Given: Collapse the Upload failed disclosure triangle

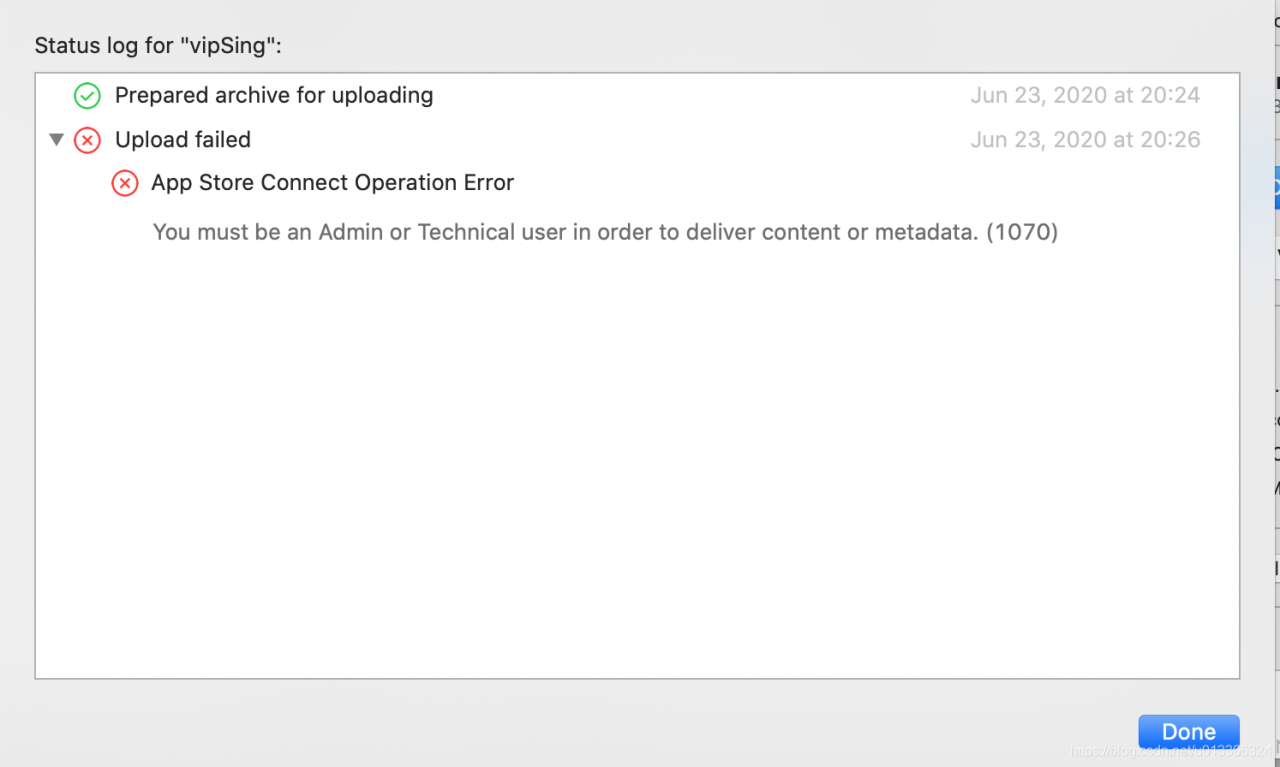Looking at the screenshot, I should (x=56, y=140).
